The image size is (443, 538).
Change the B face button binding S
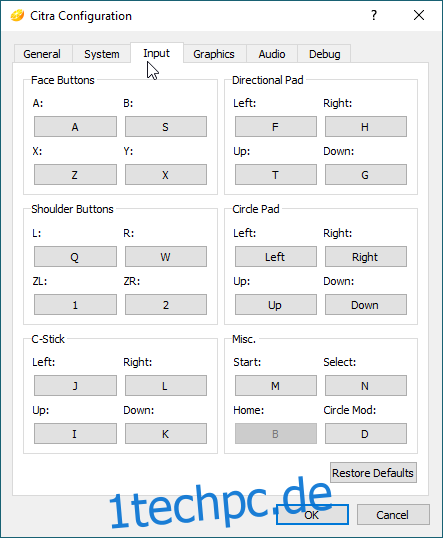(x=166, y=127)
